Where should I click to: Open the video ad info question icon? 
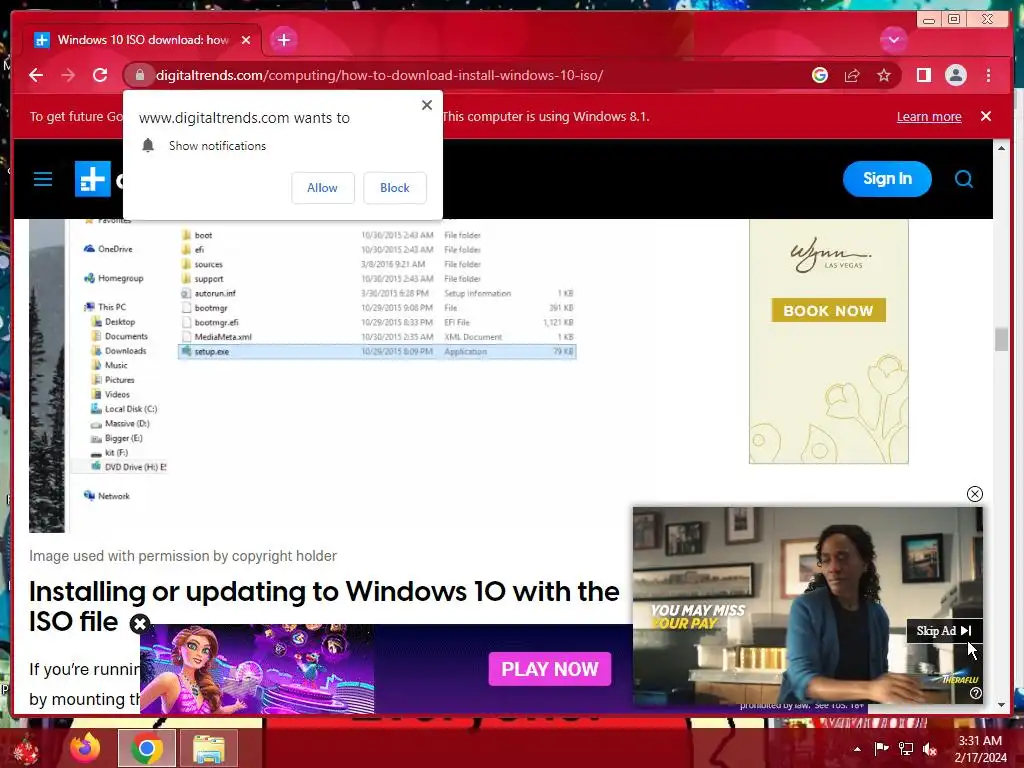976,693
